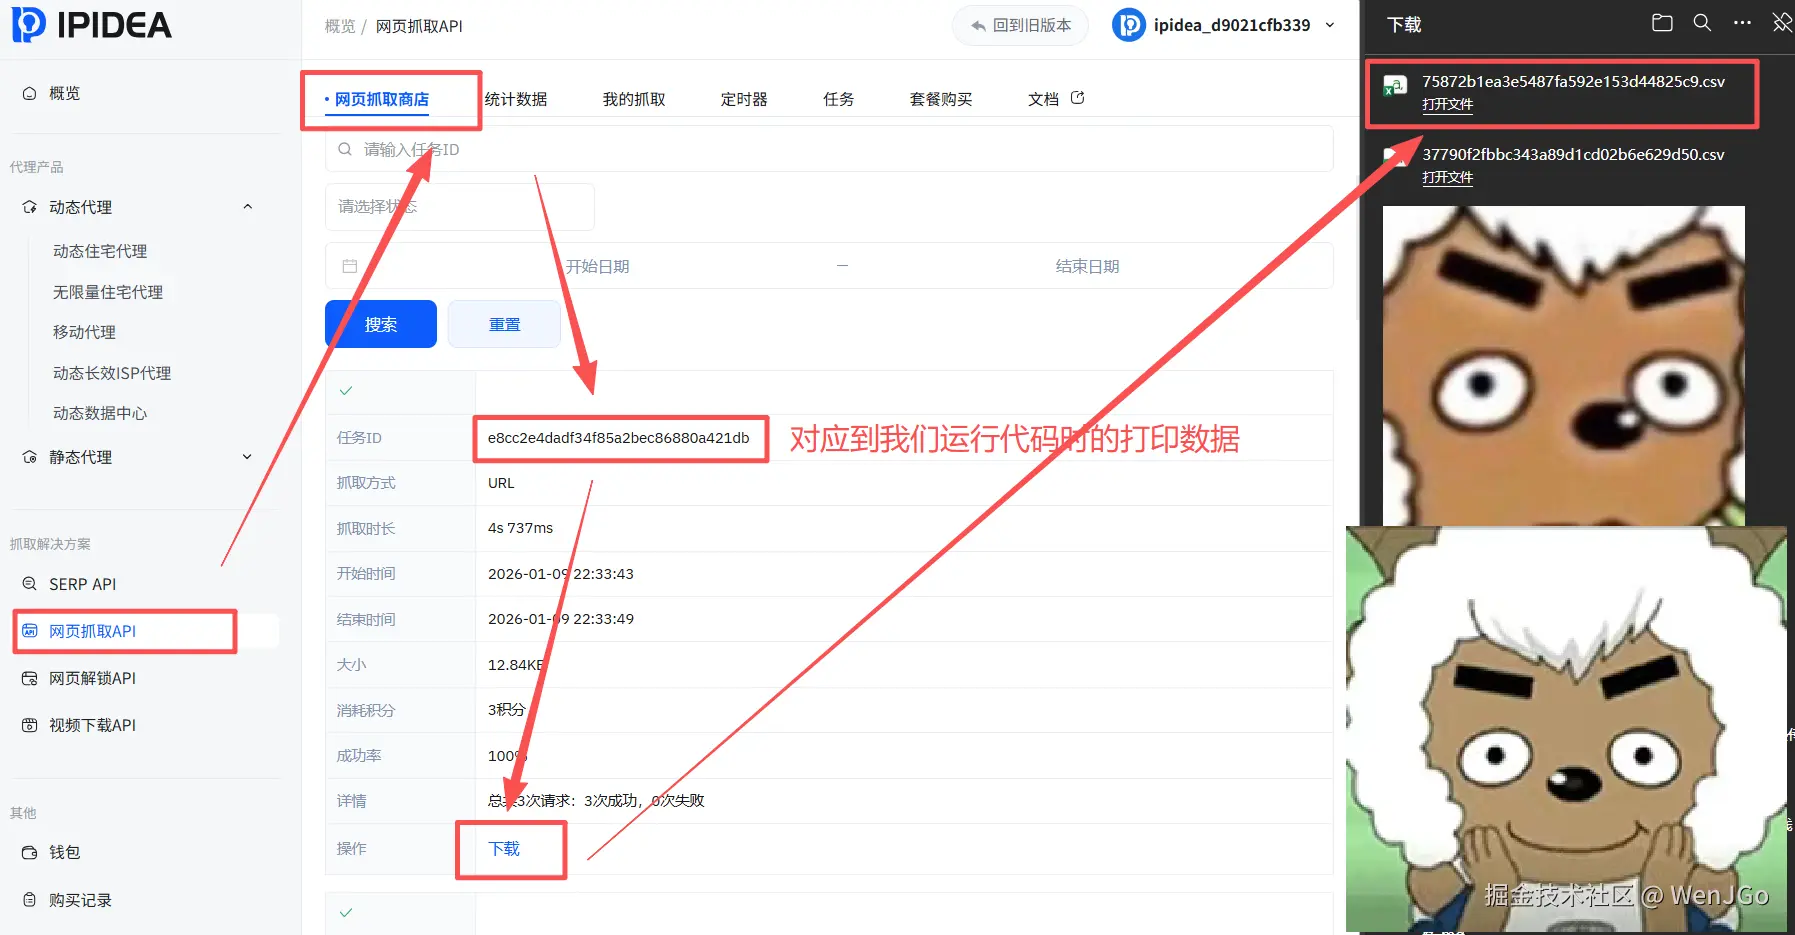This screenshot has height=935, width=1795.
Task: Focus the 请输入任务ID search field
Action: click(829, 149)
